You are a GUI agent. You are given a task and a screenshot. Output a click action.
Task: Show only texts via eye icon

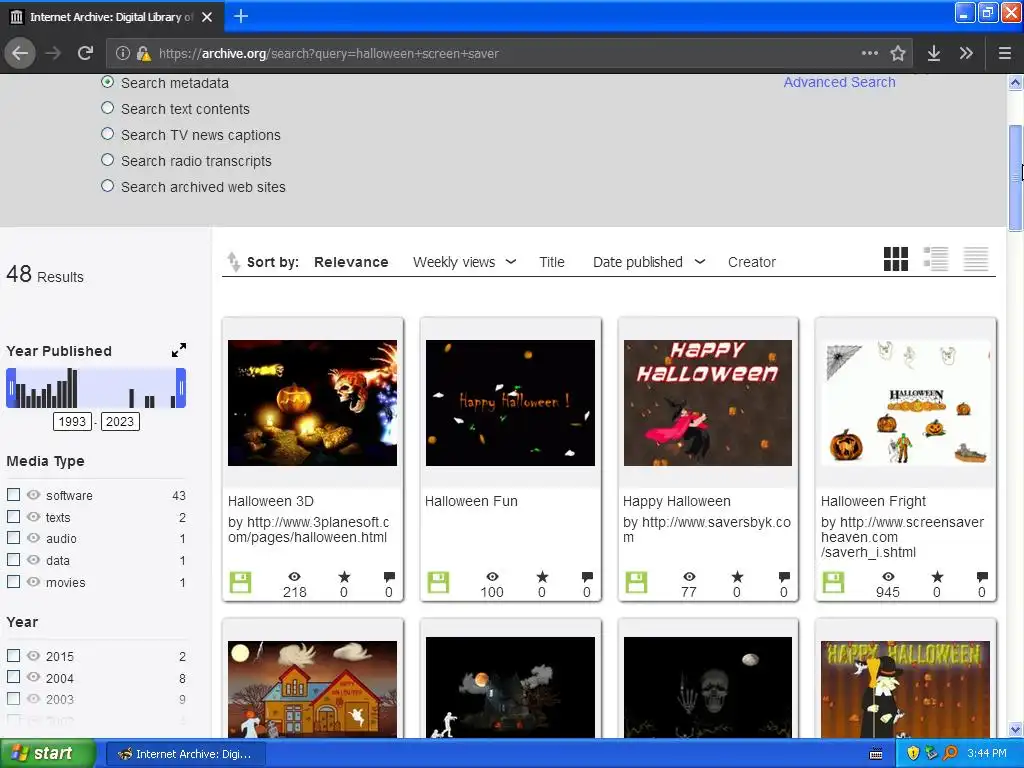(33, 517)
